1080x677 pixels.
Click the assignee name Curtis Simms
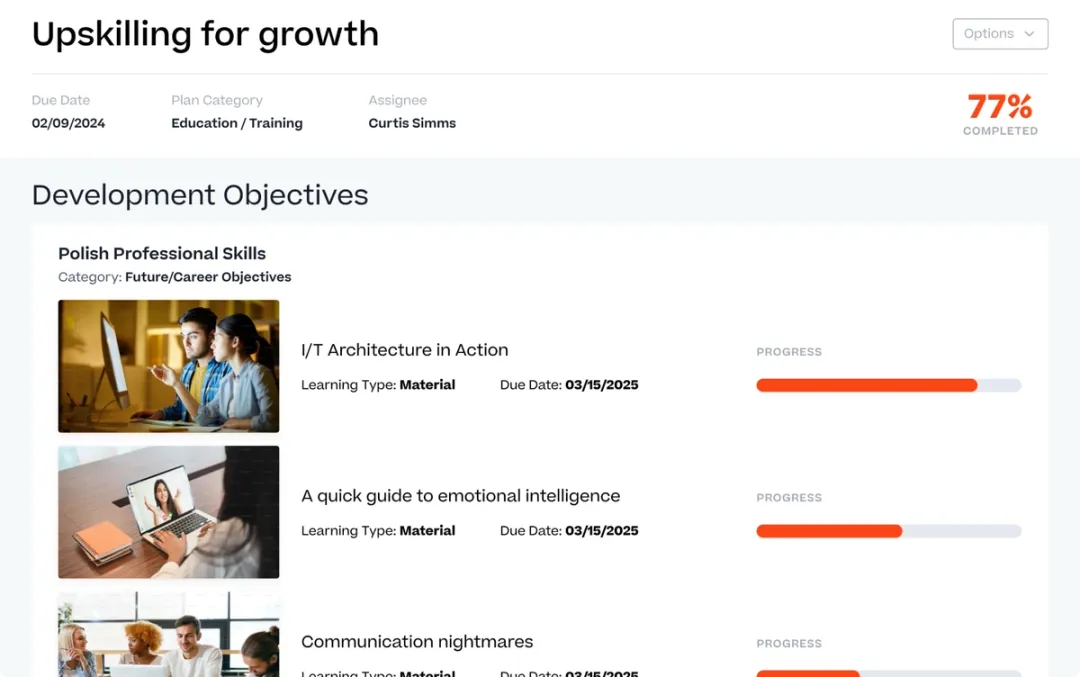412,123
